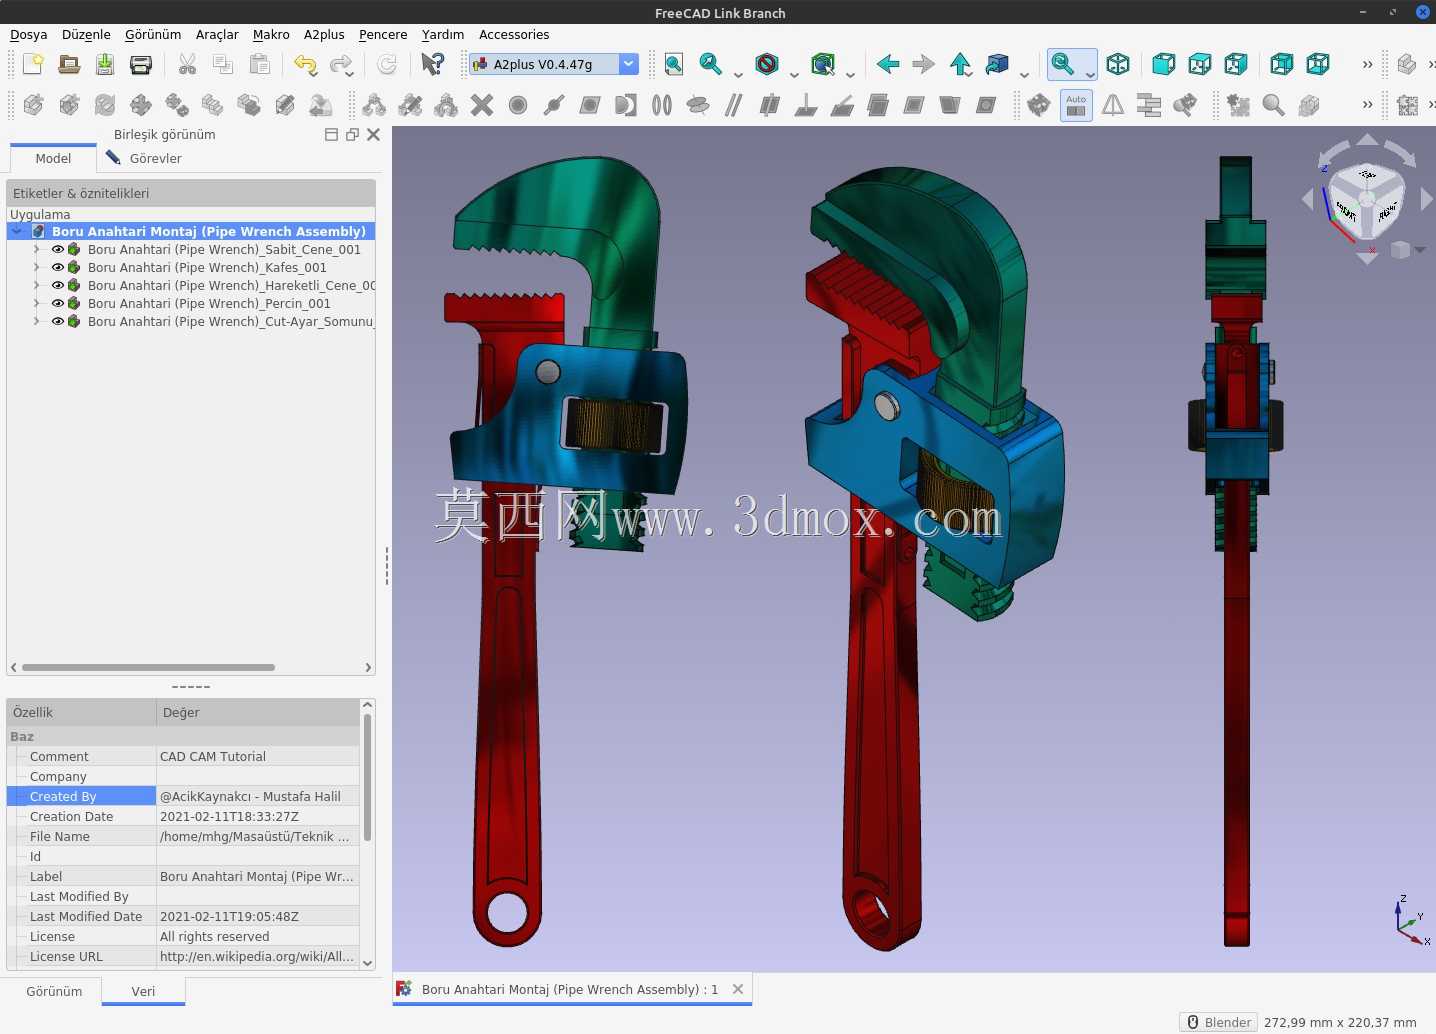
Task: Click the A2plus structure tree icon
Action: 1149,105
